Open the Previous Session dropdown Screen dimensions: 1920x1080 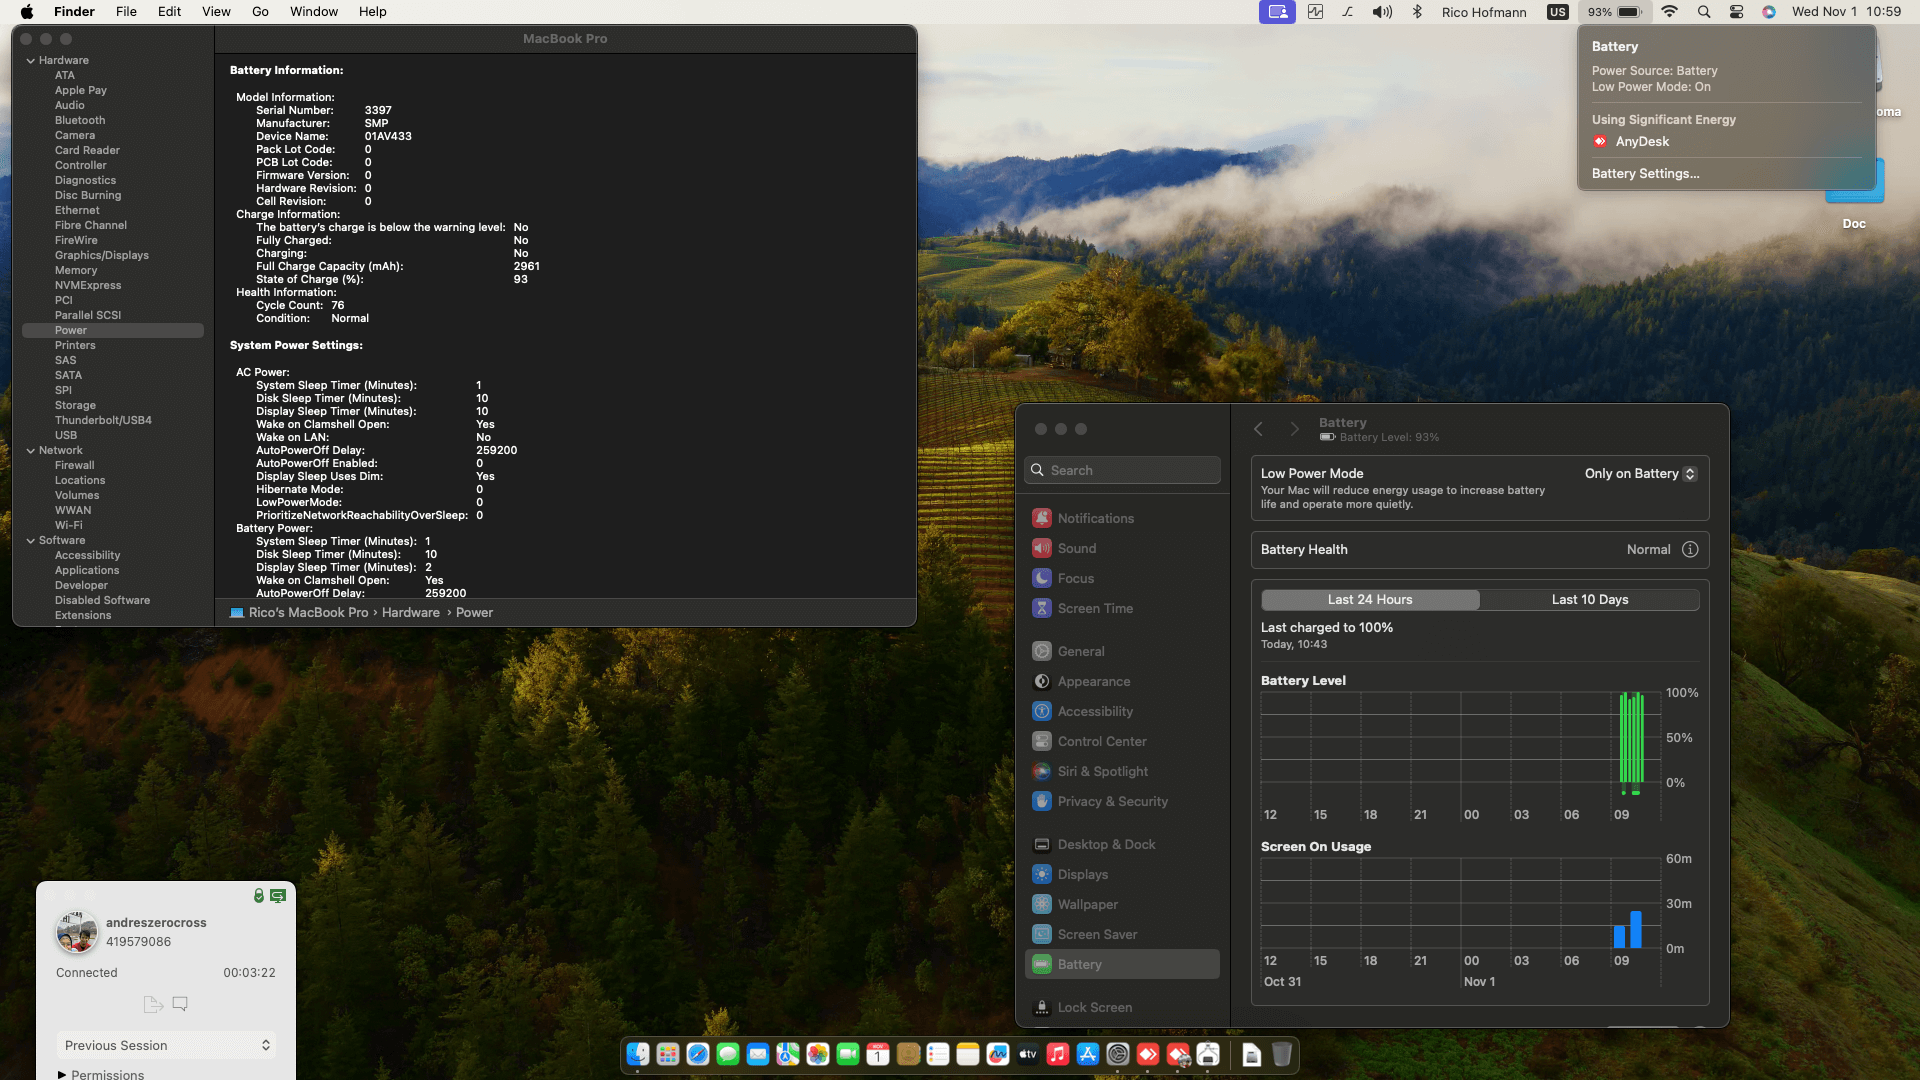(x=166, y=1045)
